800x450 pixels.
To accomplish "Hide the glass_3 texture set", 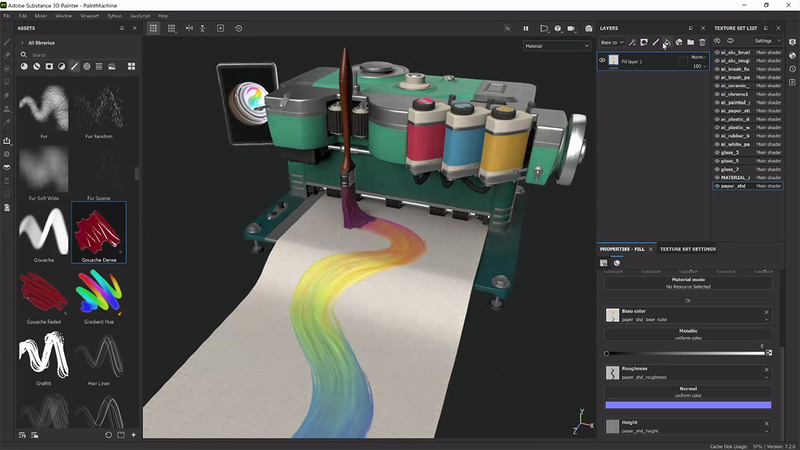I will pos(717,153).
